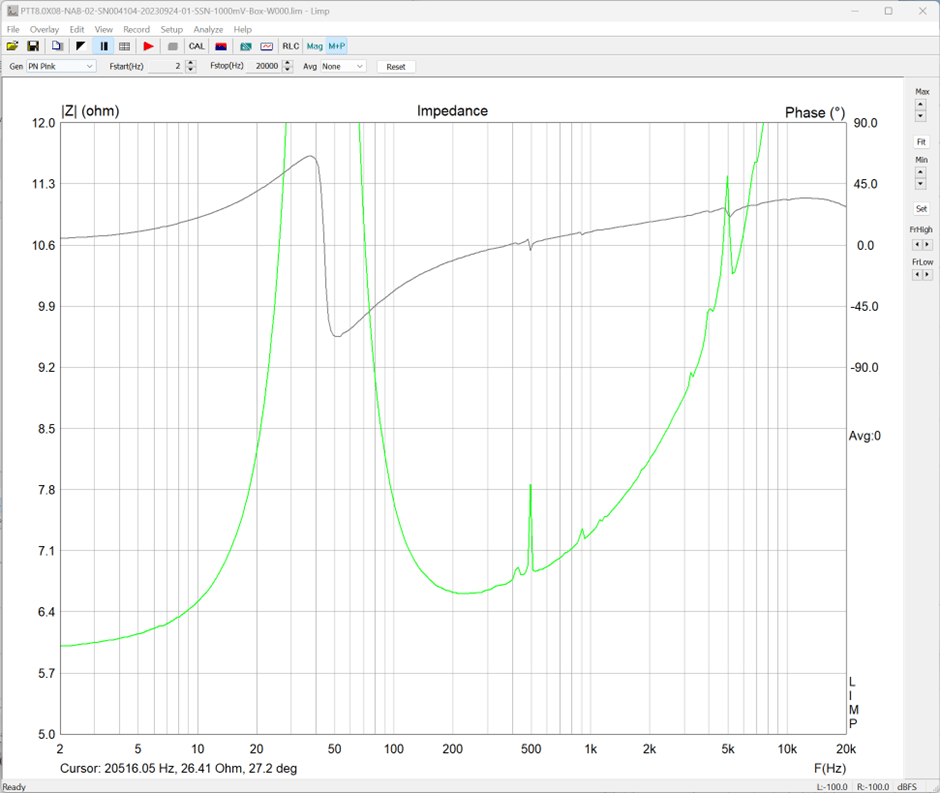Increase Fstop with the up arrow
Viewport: 940px width, 793px height.
pyautogui.click(x=288, y=64)
